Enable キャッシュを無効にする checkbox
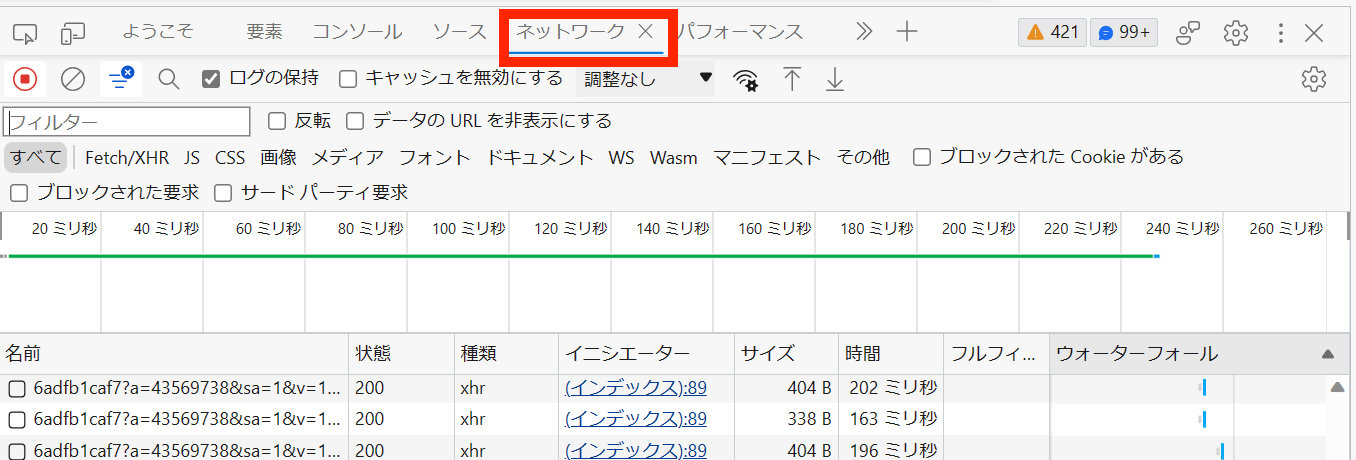The width and height of the screenshot is (1356, 460). coord(348,78)
